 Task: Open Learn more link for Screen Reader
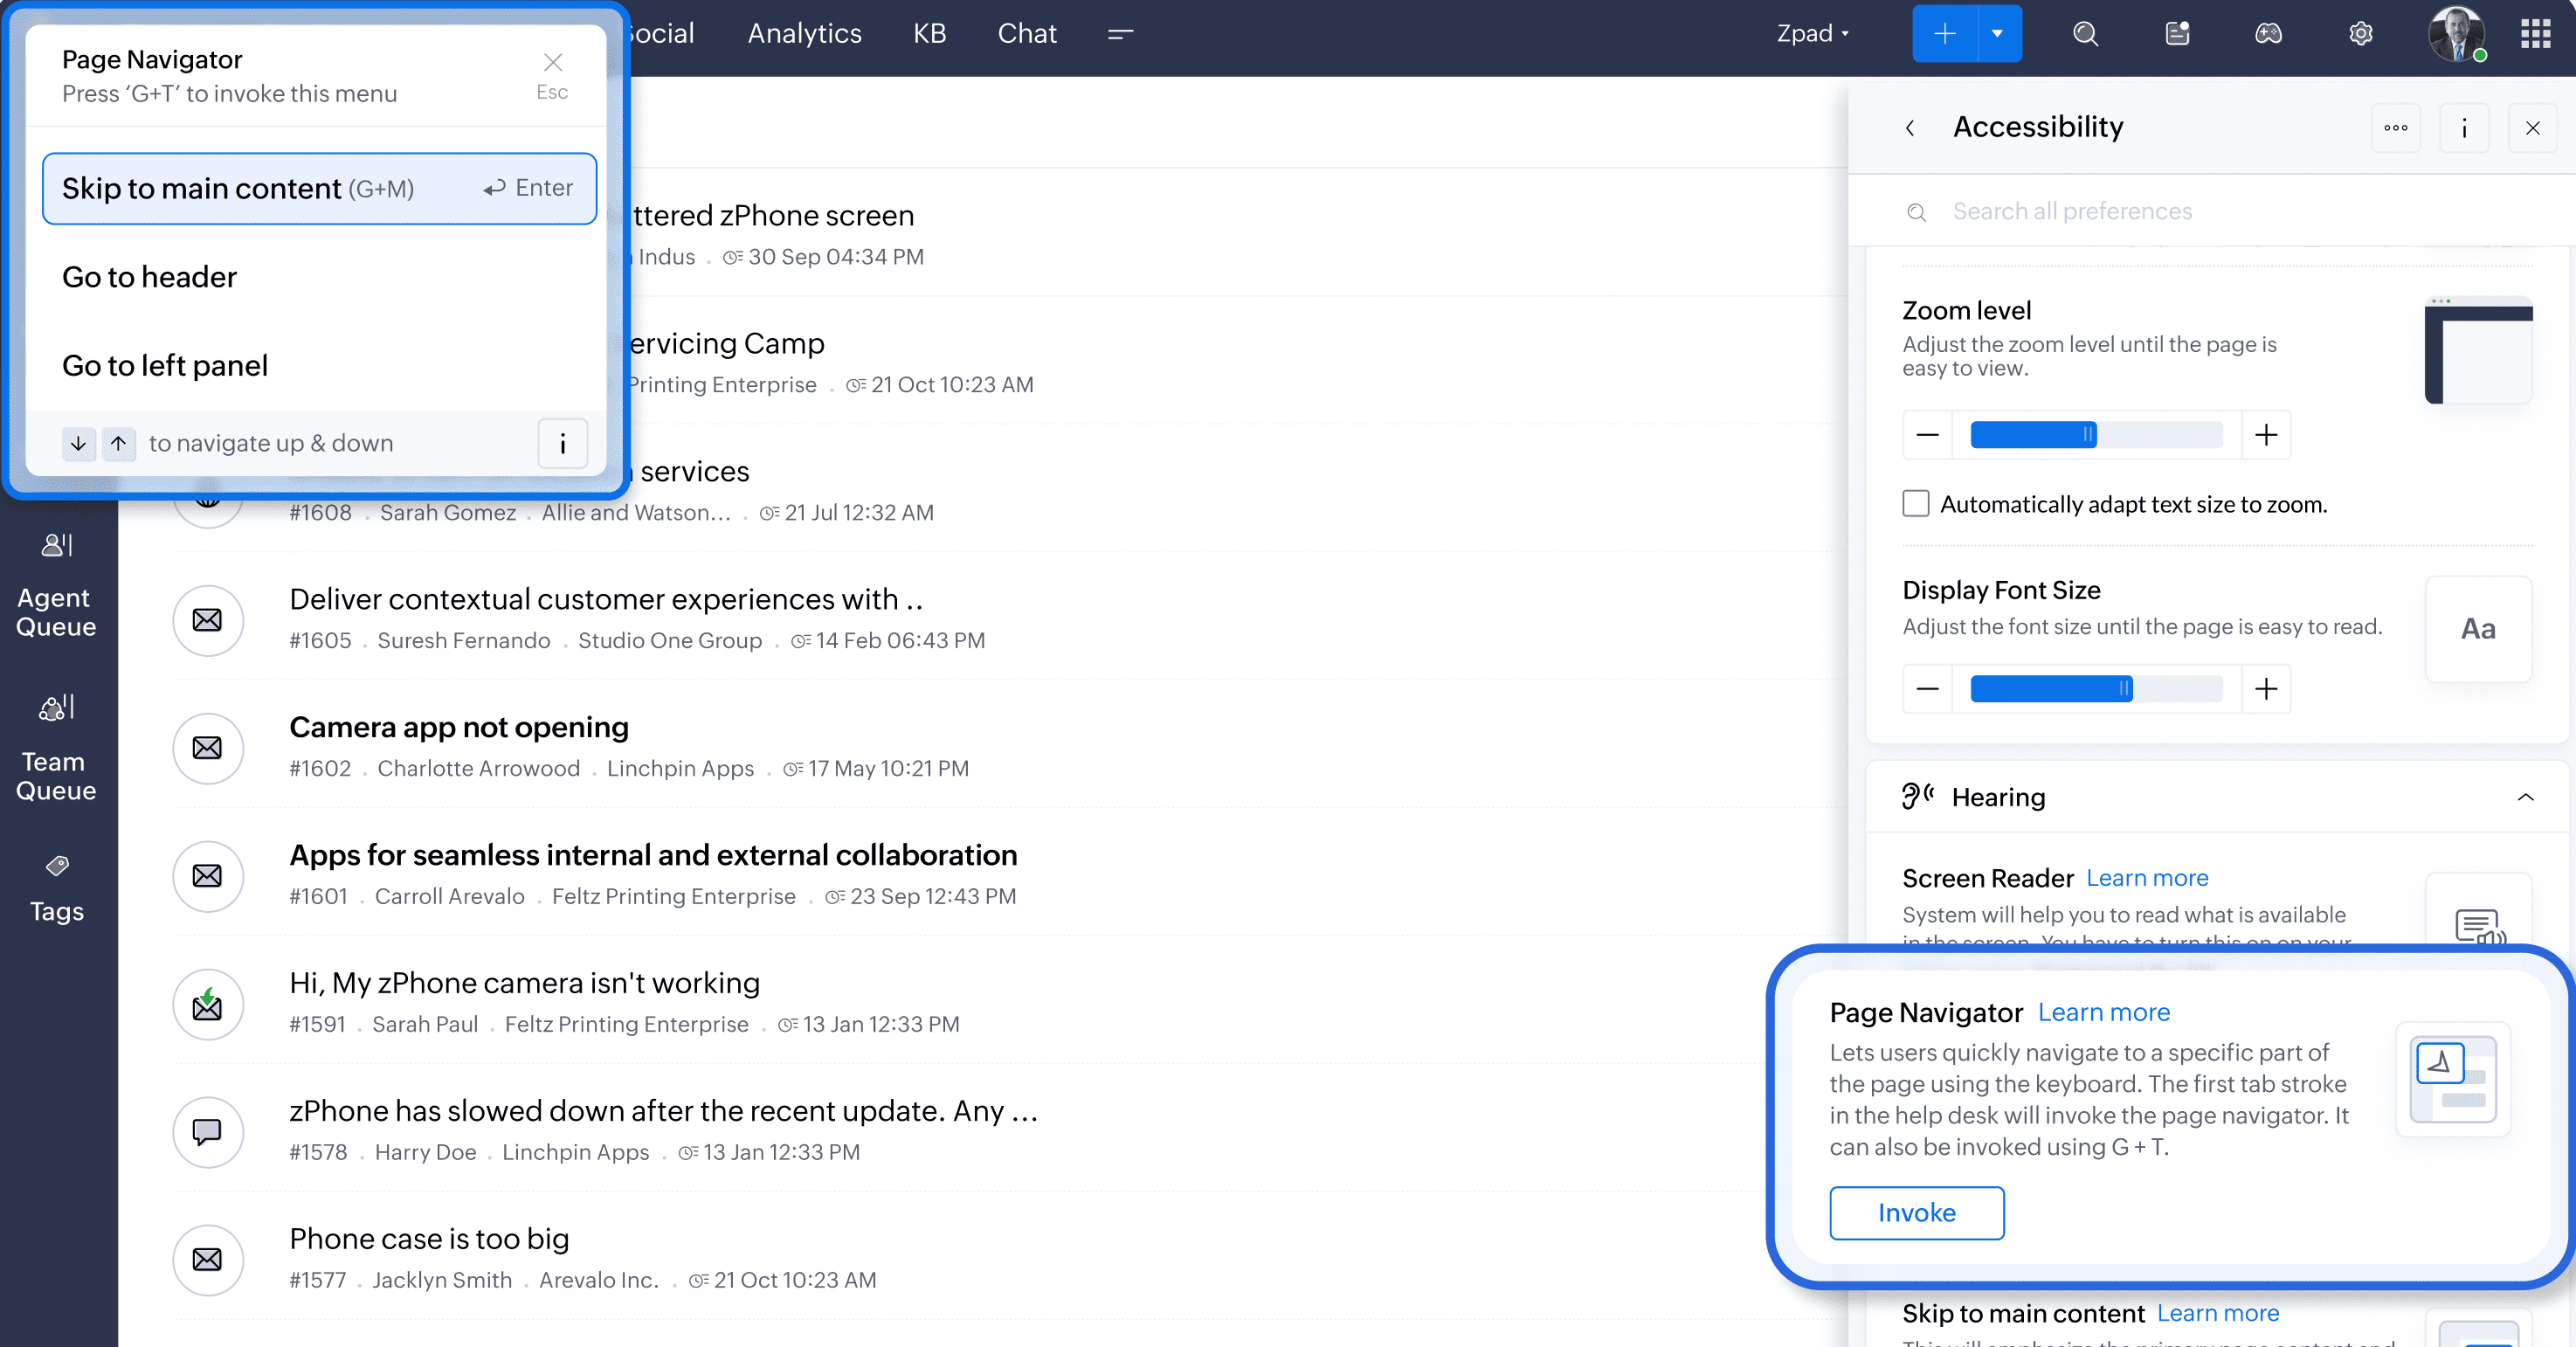[x=2147, y=878]
